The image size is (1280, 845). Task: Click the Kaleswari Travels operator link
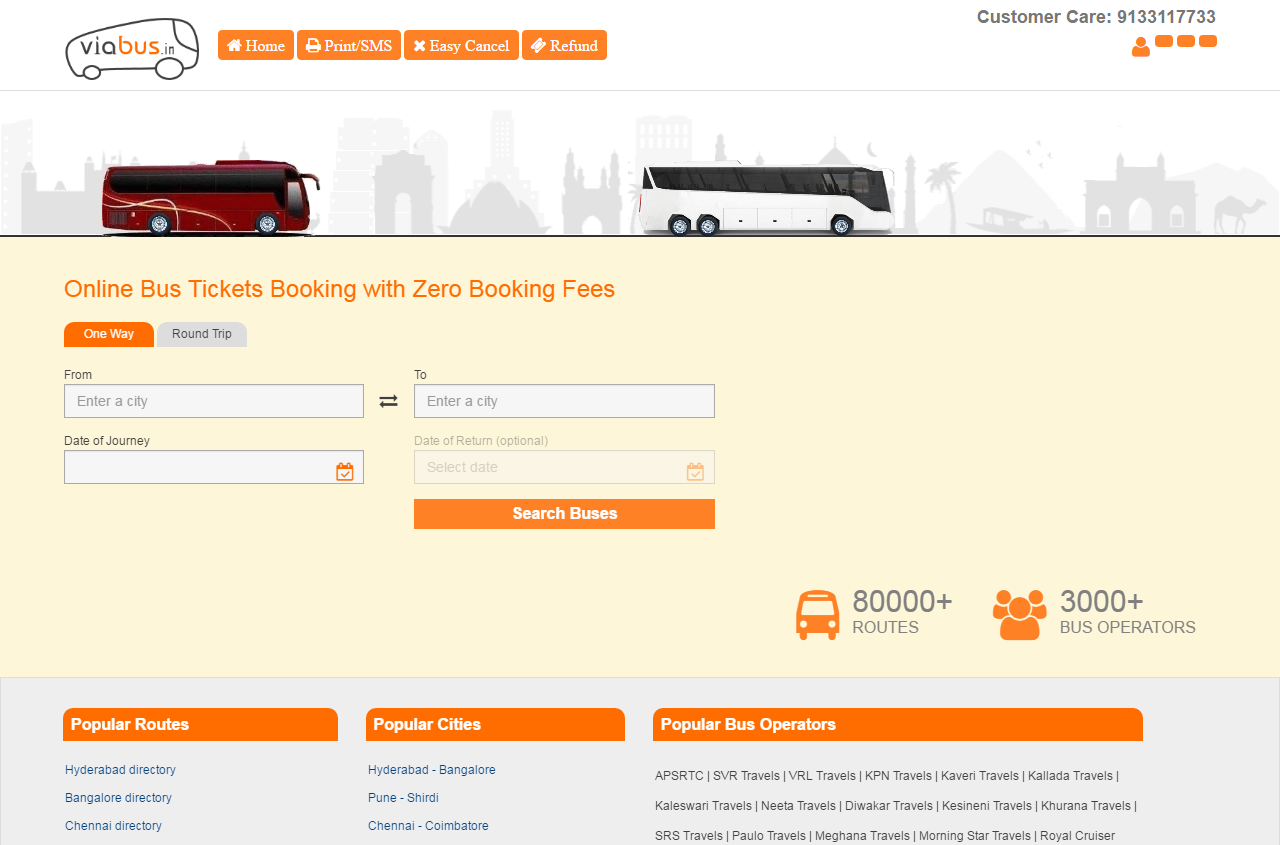click(x=703, y=806)
